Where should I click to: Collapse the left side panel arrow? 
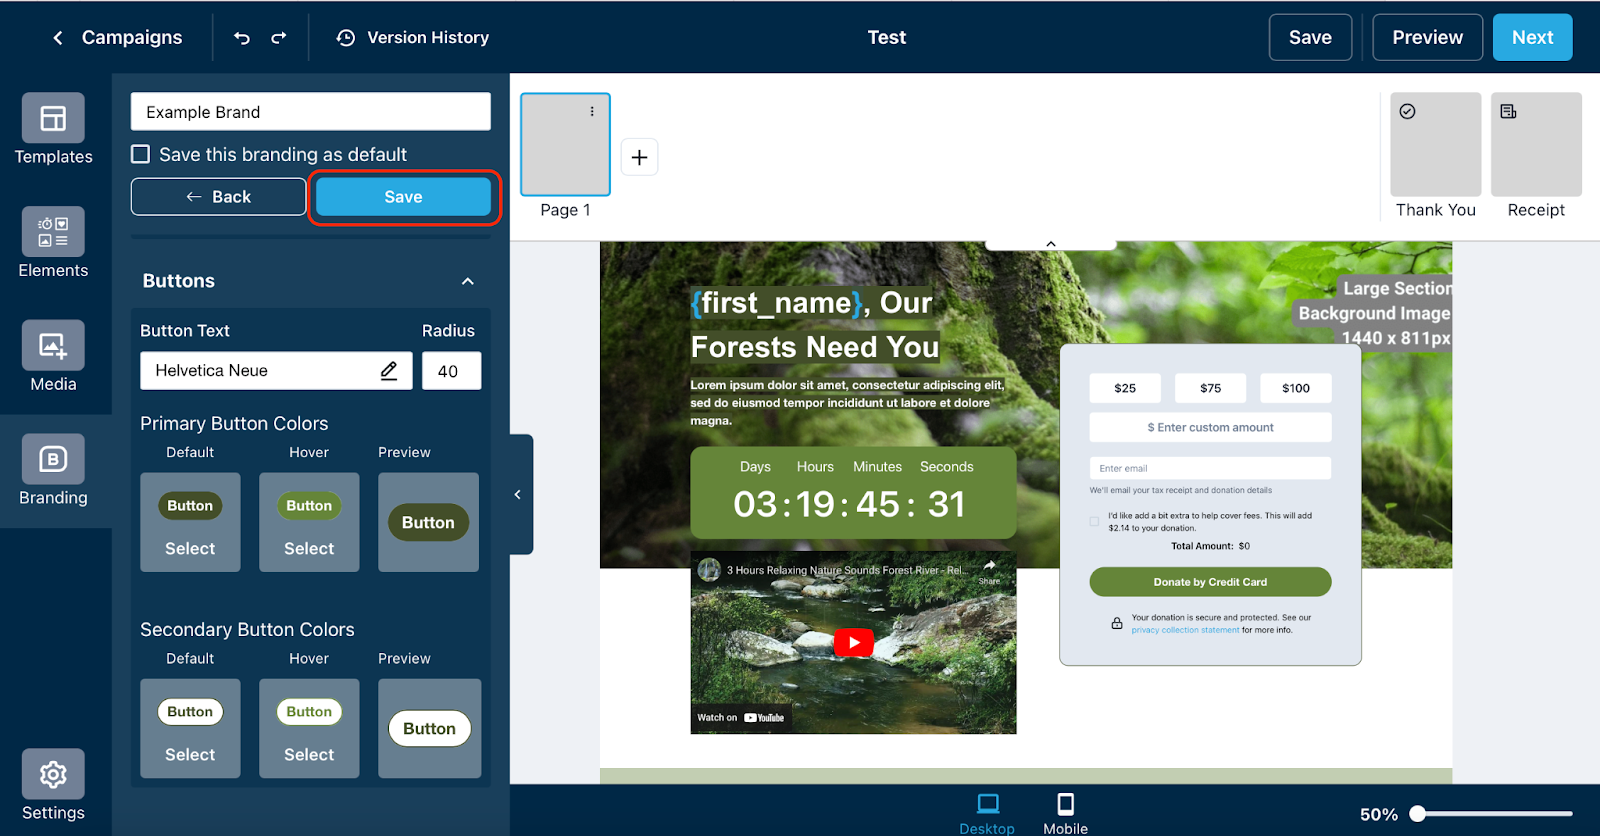tap(518, 494)
